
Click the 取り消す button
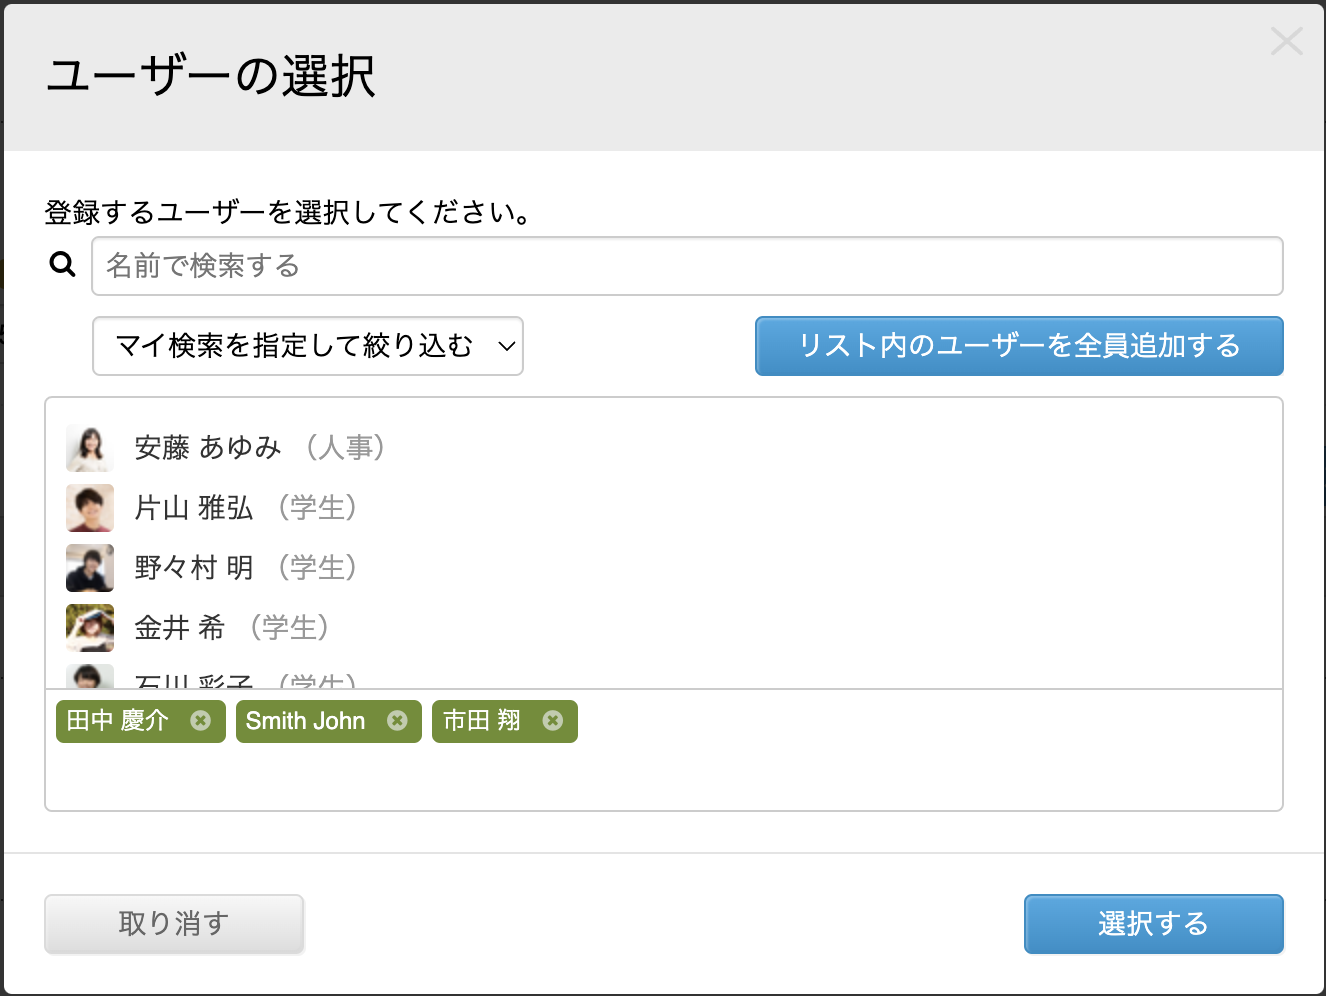pyautogui.click(x=174, y=924)
